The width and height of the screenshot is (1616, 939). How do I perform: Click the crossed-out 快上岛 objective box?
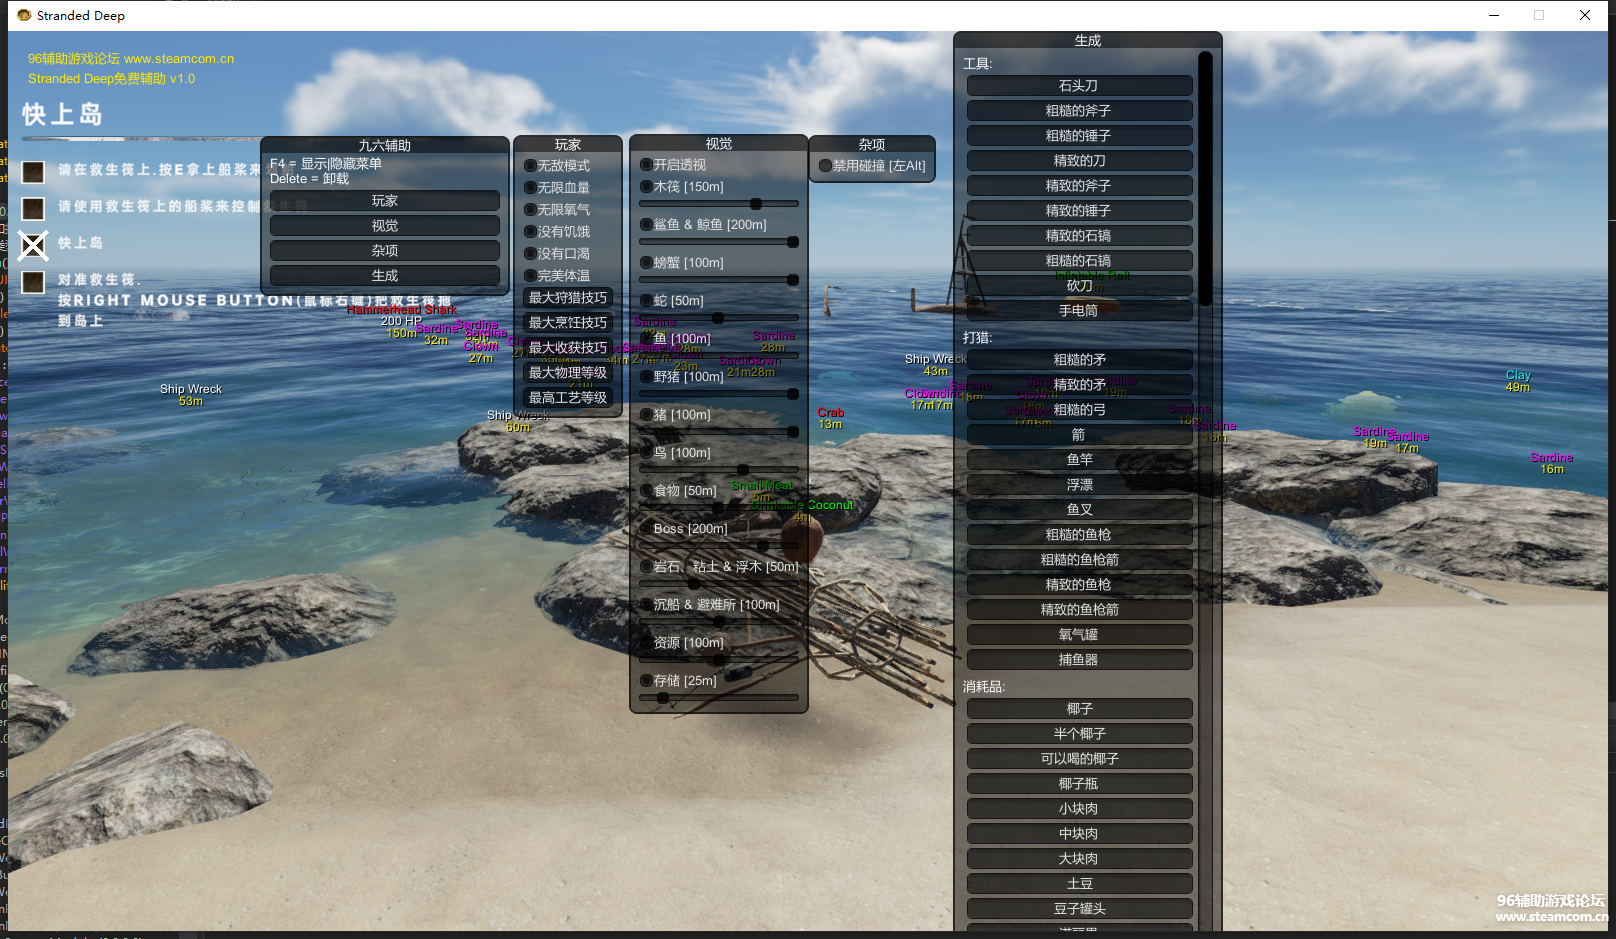(x=34, y=245)
